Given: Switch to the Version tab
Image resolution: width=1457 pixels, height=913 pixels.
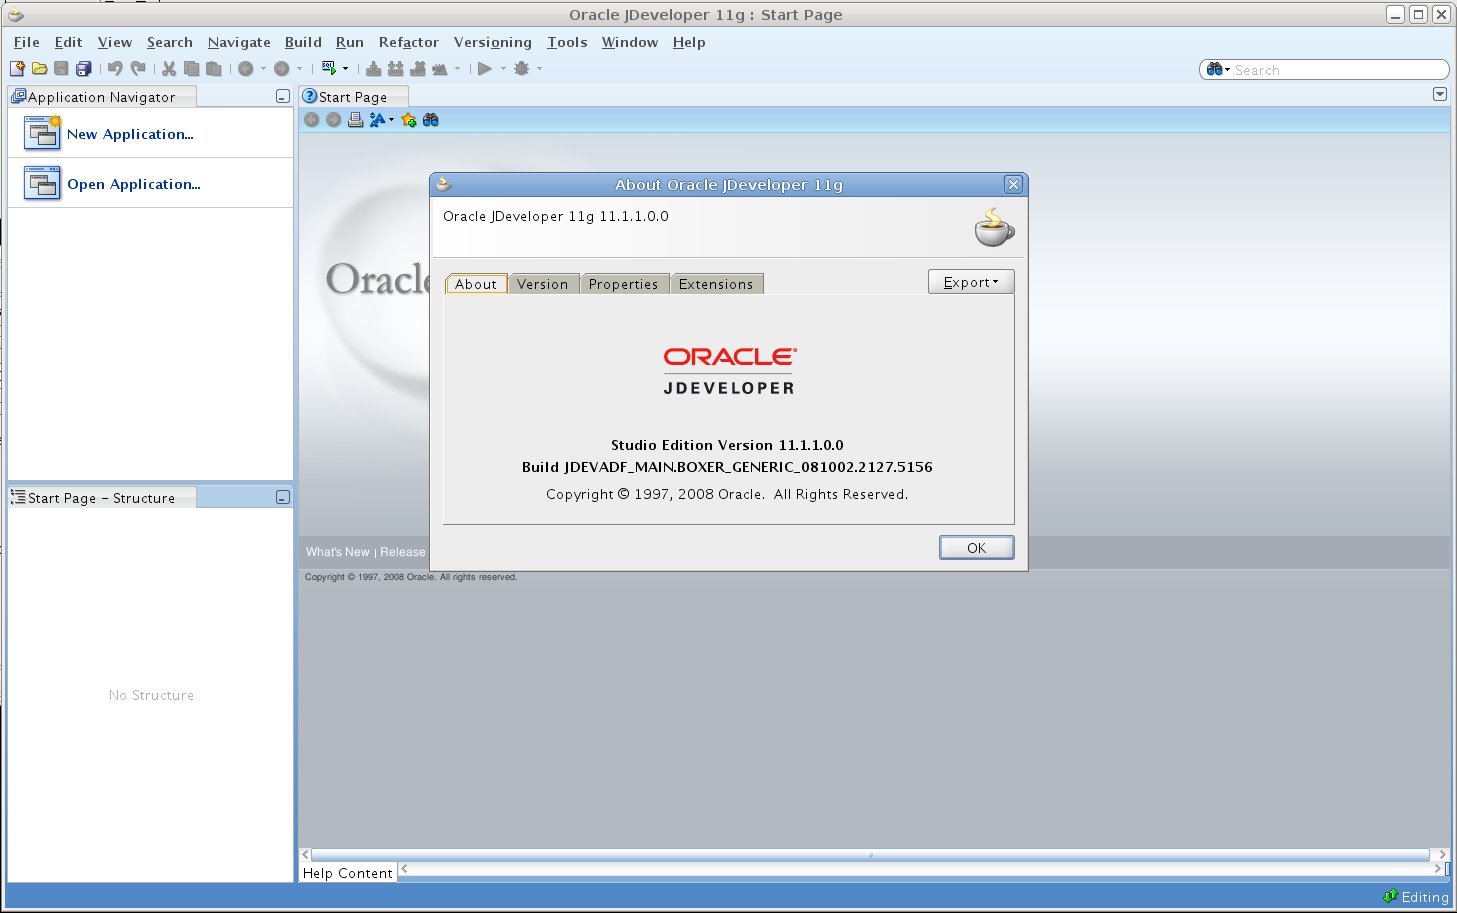Looking at the screenshot, I should point(542,284).
